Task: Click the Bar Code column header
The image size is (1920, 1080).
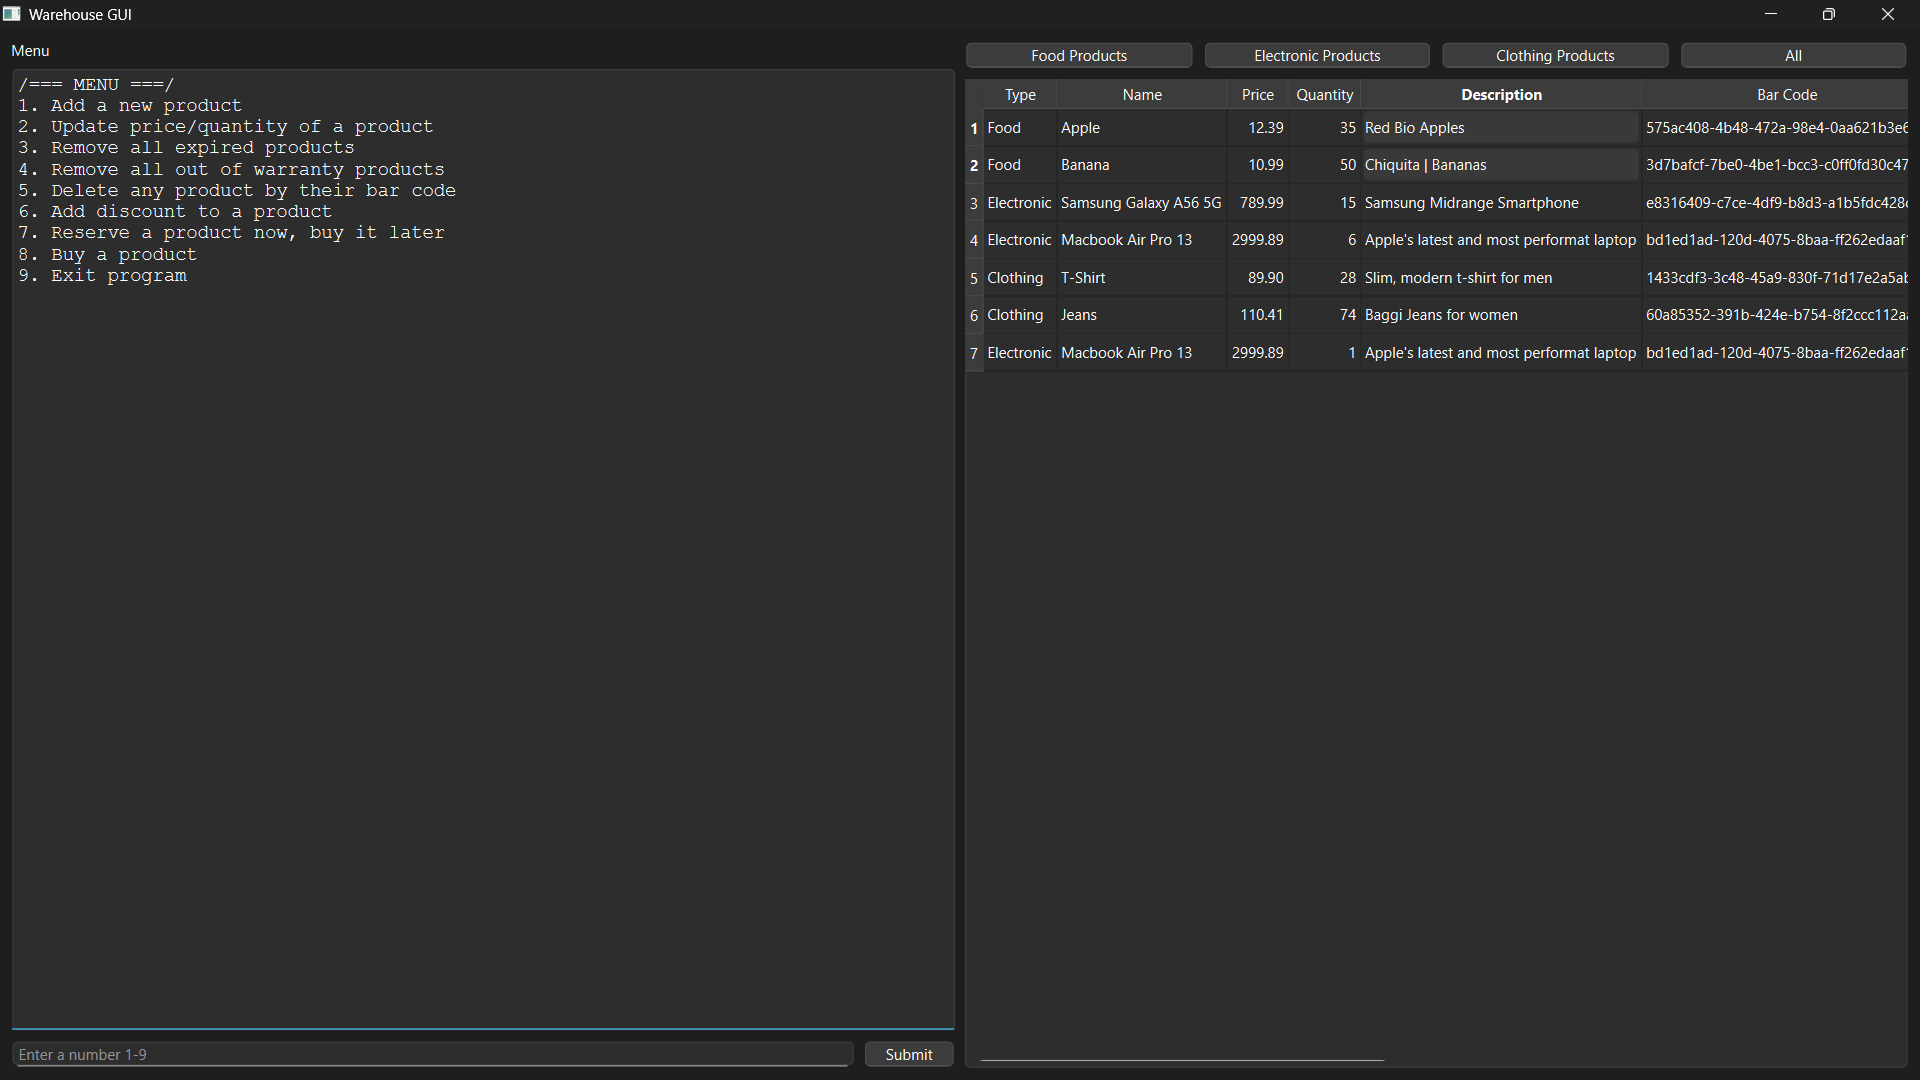Action: click(1786, 95)
